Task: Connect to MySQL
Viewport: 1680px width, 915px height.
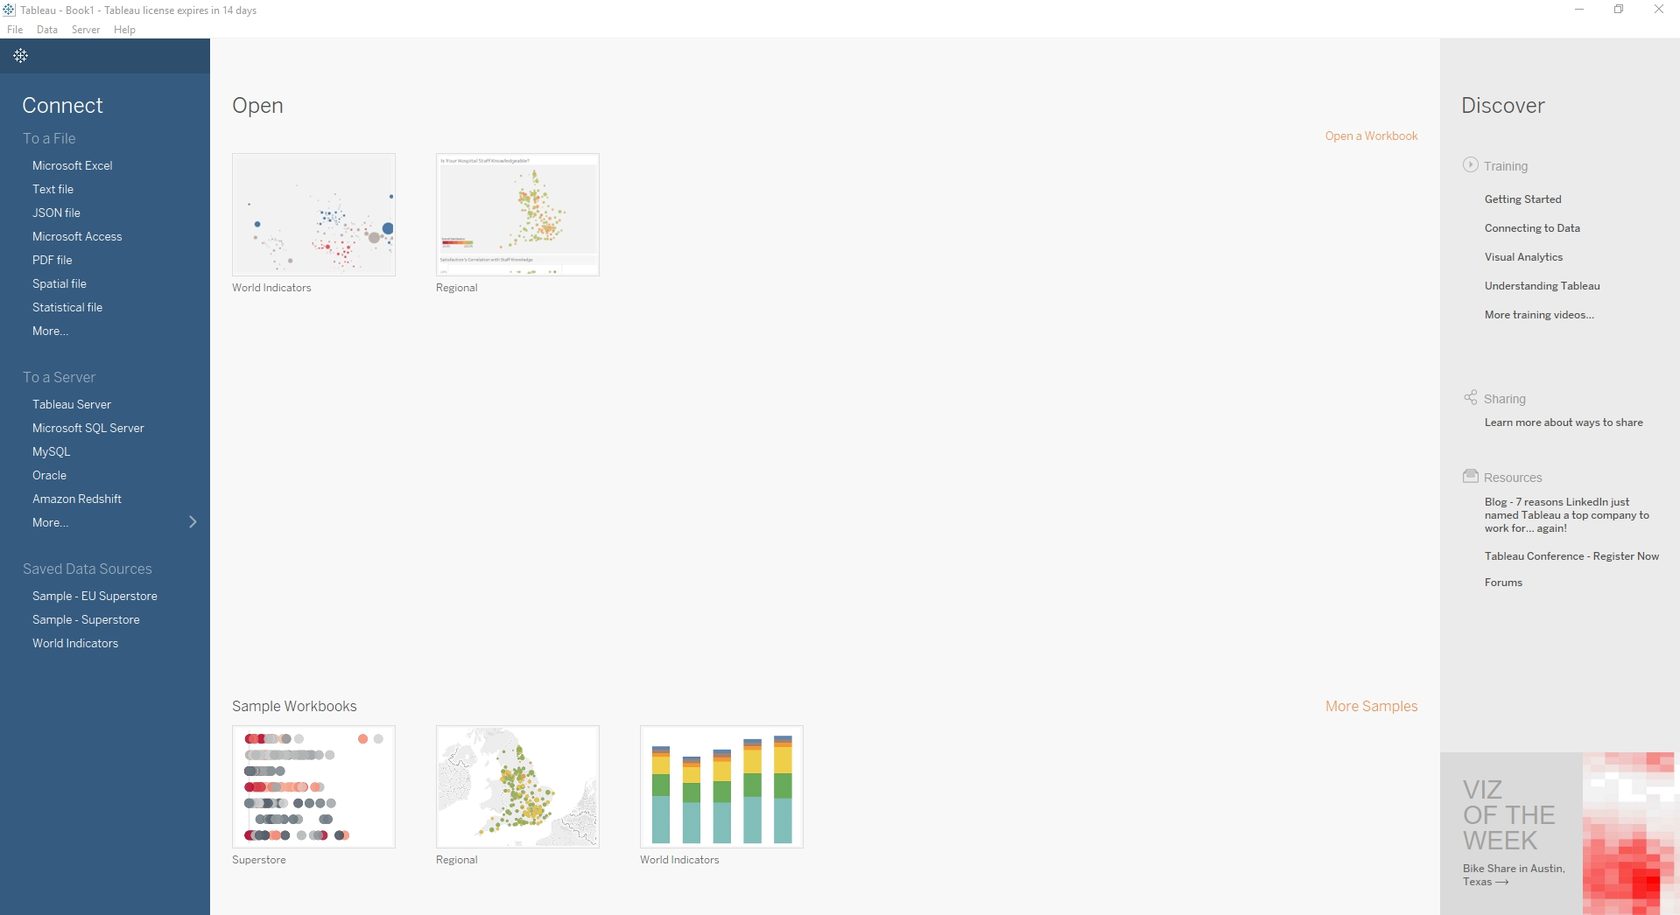Action: pos(51,452)
